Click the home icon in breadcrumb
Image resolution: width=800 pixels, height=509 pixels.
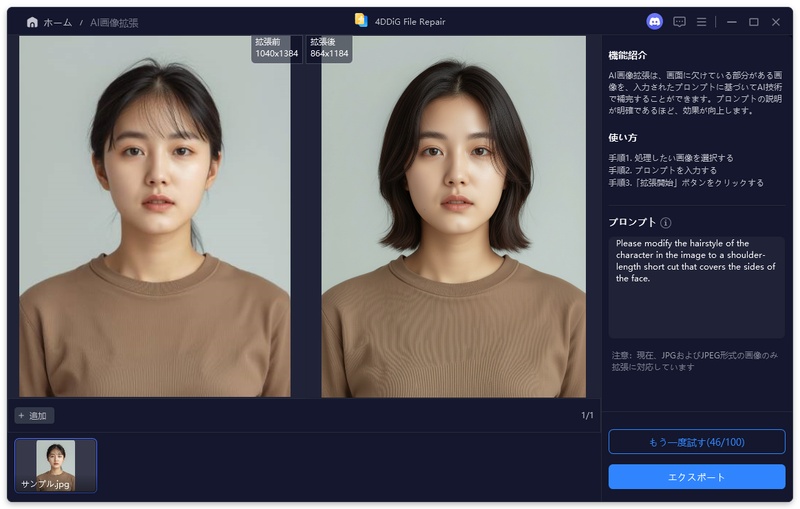pyautogui.click(x=32, y=22)
